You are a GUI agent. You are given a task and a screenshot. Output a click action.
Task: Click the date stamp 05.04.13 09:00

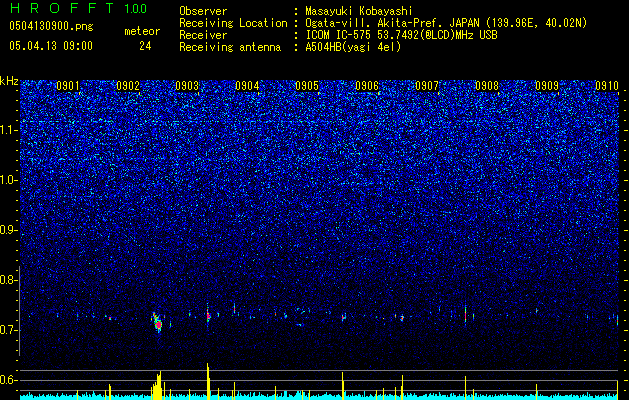point(51,46)
